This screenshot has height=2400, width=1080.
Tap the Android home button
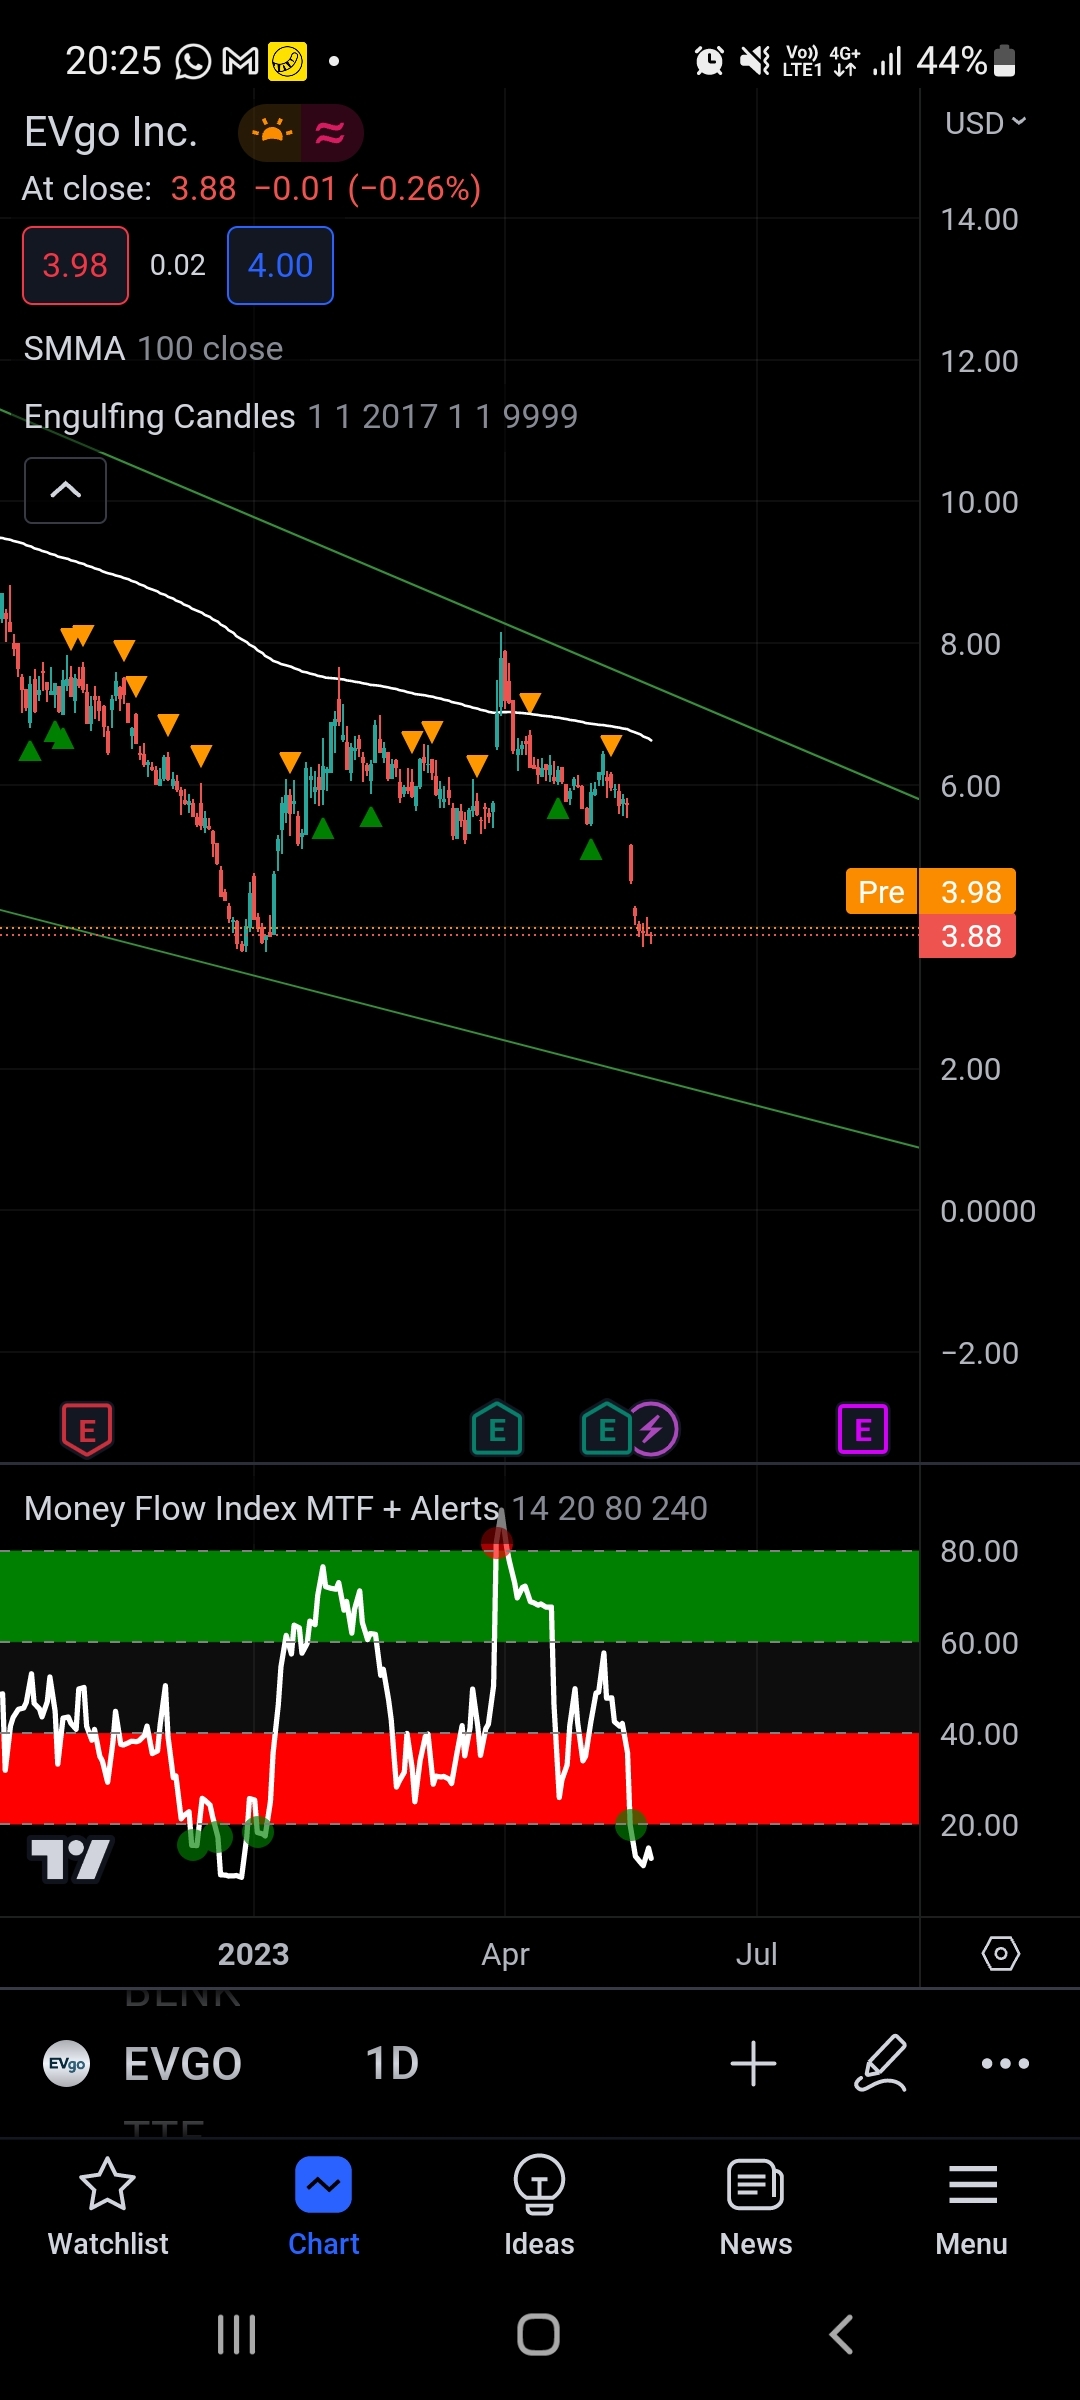(539, 2335)
